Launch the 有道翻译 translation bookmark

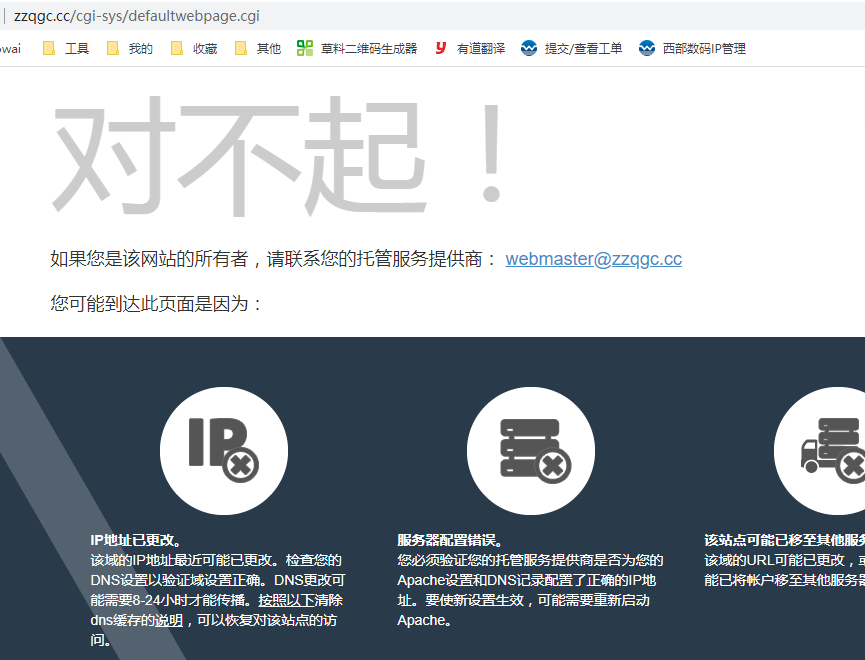tap(470, 48)
